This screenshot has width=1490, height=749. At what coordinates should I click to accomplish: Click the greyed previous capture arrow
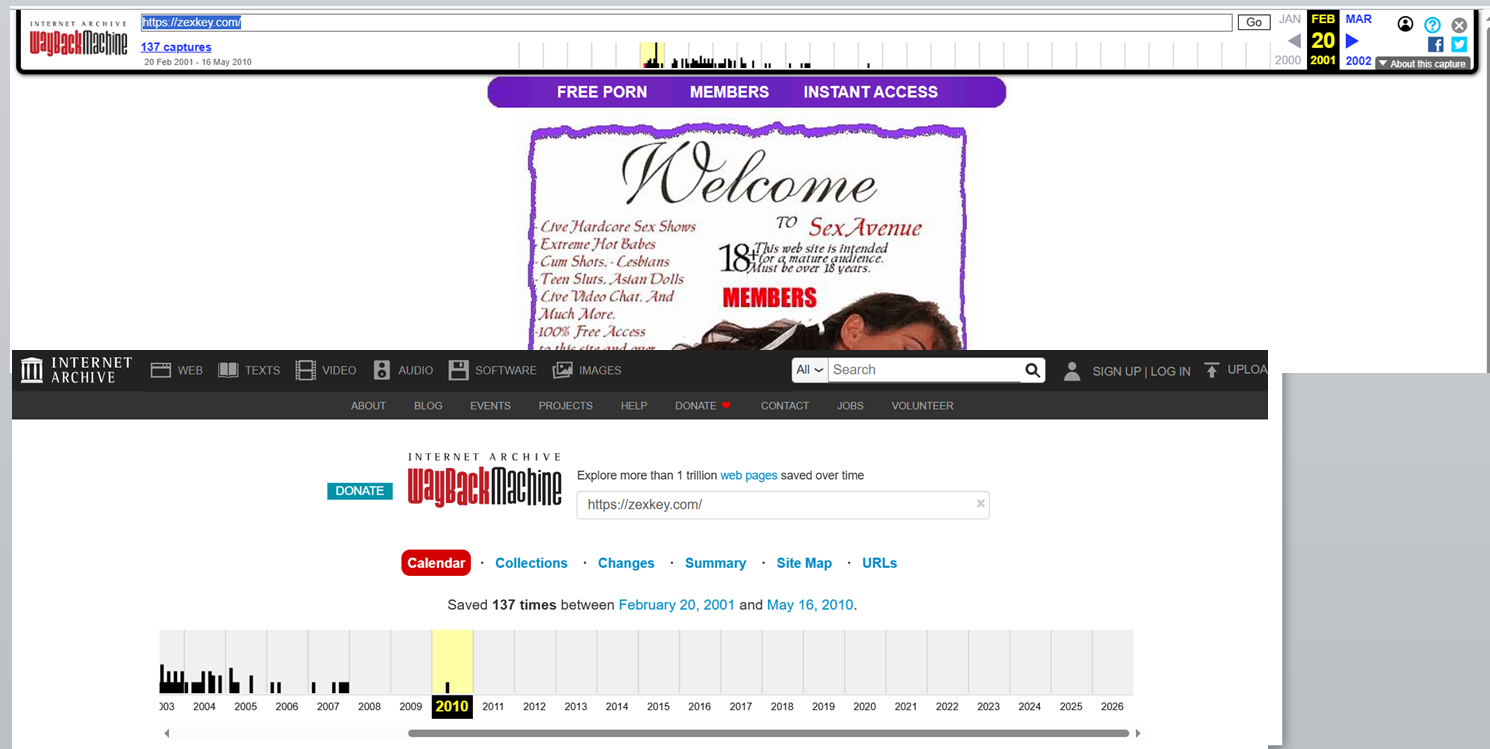pyautogui.click(x=1294, y=41)
